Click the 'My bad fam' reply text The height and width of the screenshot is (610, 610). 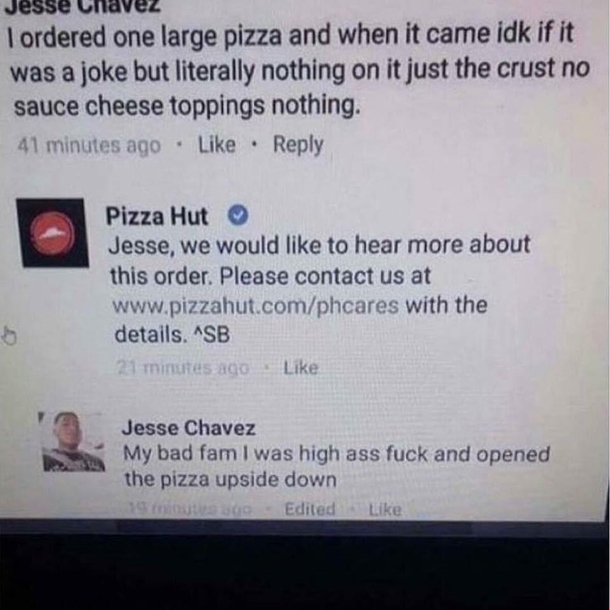pyautogui.click(x=337, y=466)
